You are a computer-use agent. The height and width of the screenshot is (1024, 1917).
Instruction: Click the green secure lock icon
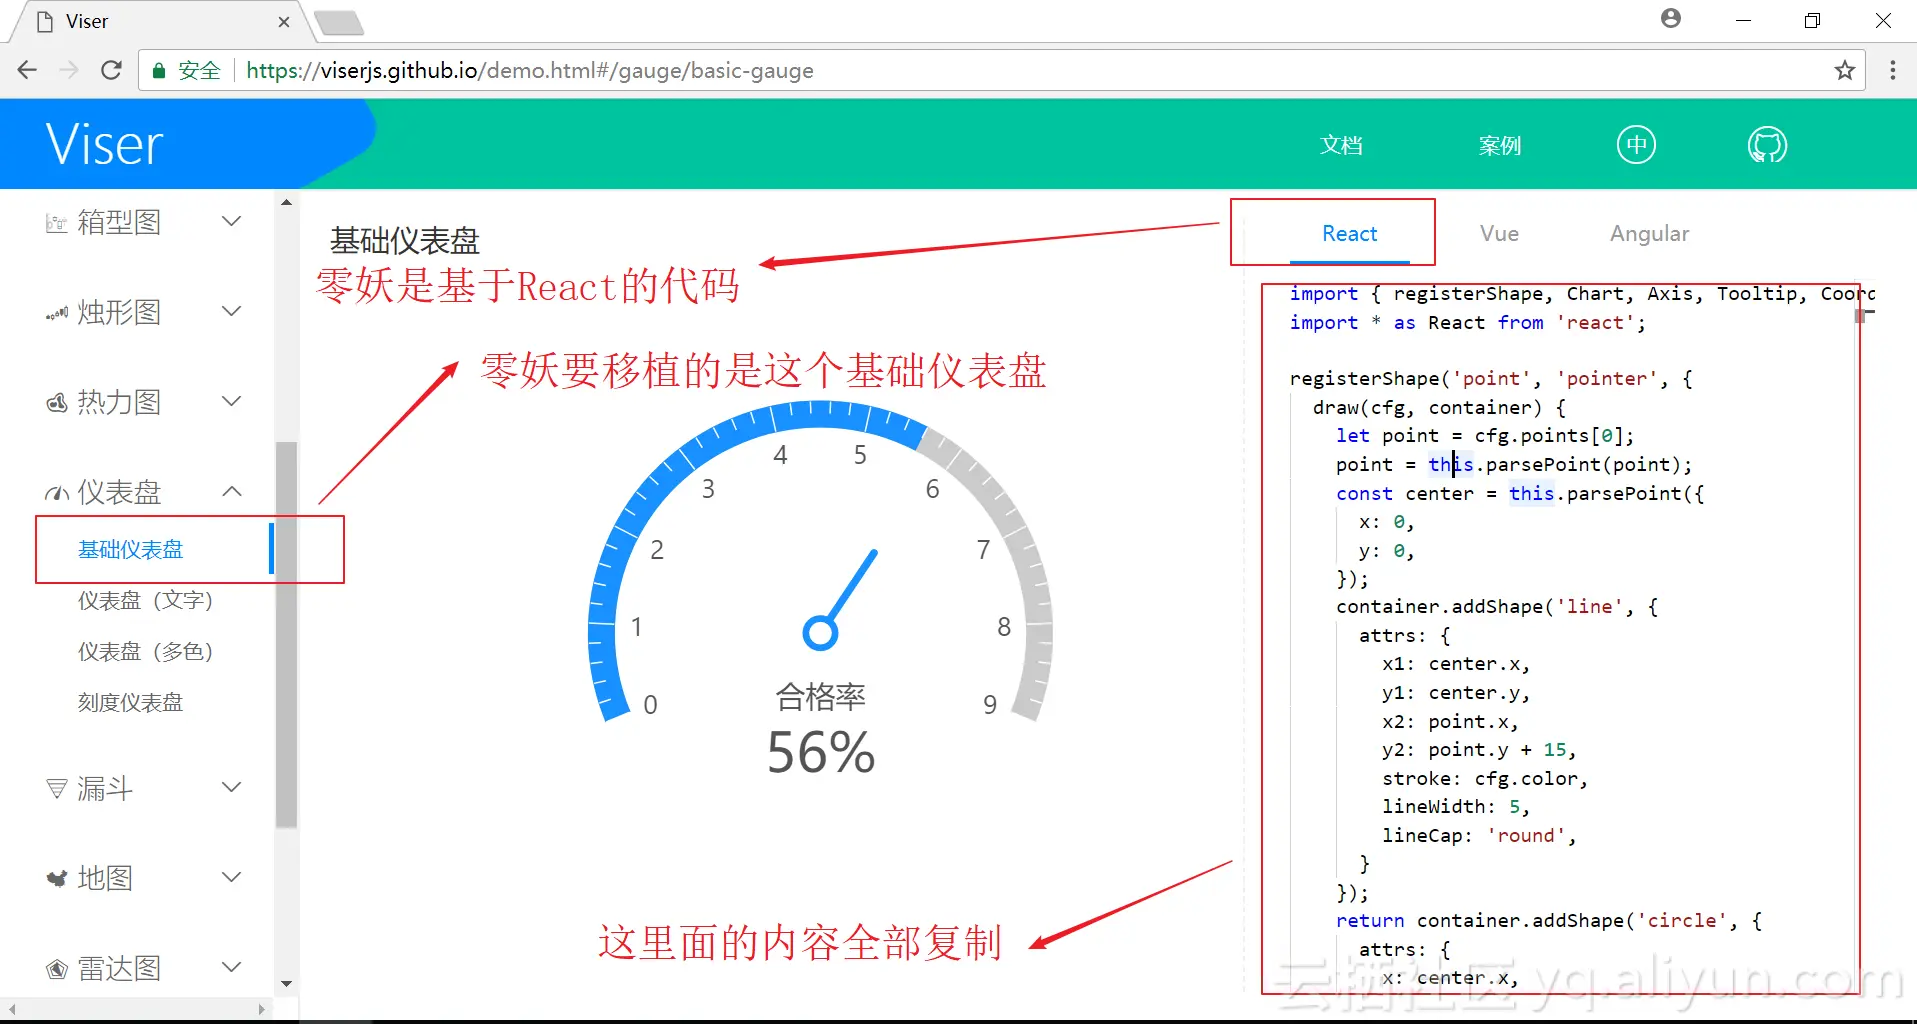click(158, 70)
